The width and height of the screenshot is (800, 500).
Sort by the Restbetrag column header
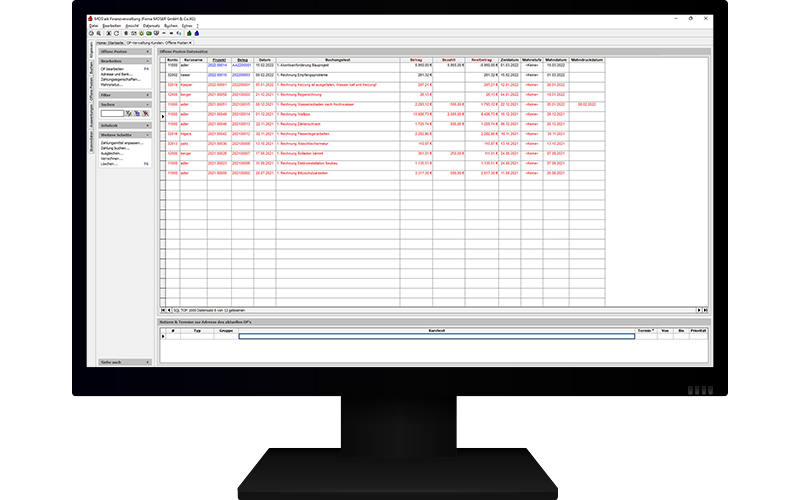[482, 60]
